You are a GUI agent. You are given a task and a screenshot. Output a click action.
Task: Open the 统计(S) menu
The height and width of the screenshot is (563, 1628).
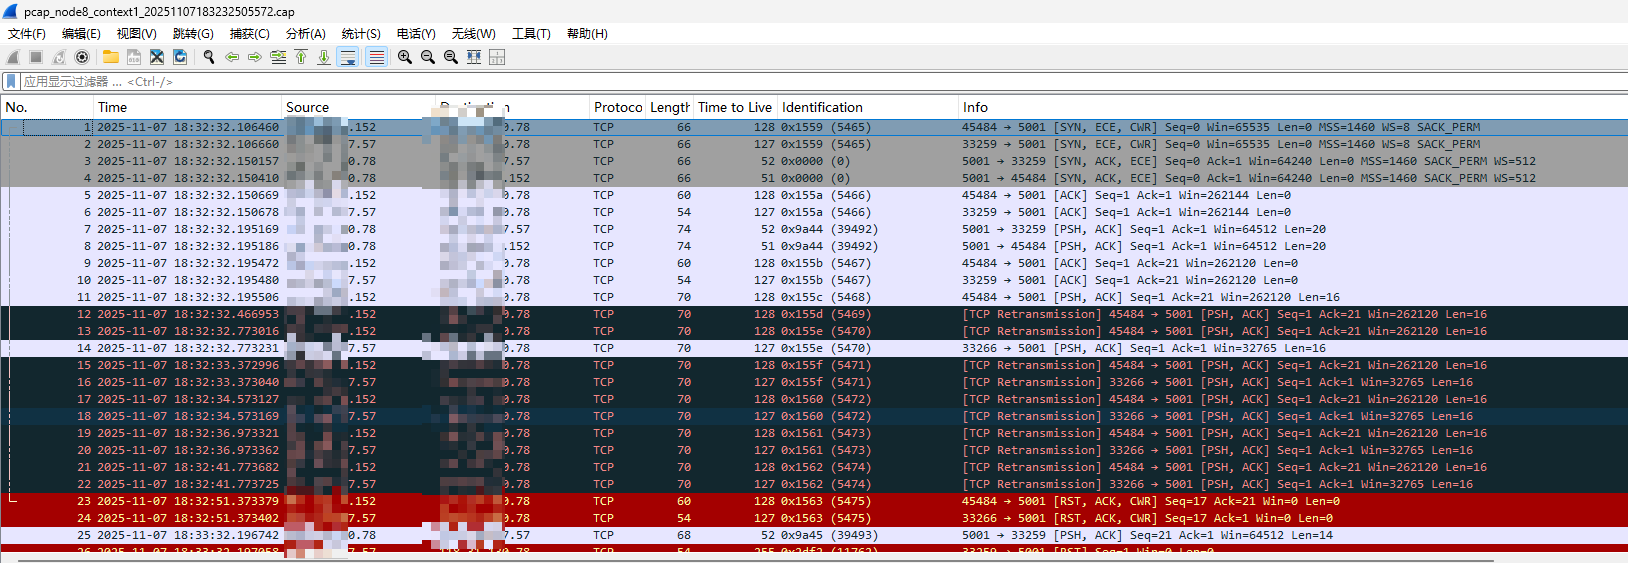coord(361,33)
